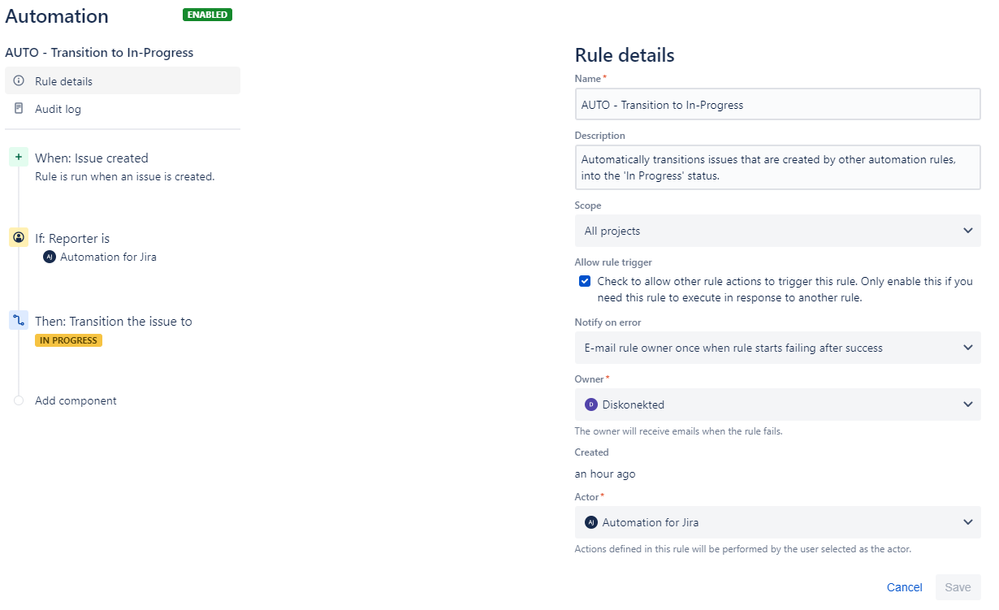Click the blue transition action icon
The height and width of the screenshot is (610, 999).
[18, 320]
